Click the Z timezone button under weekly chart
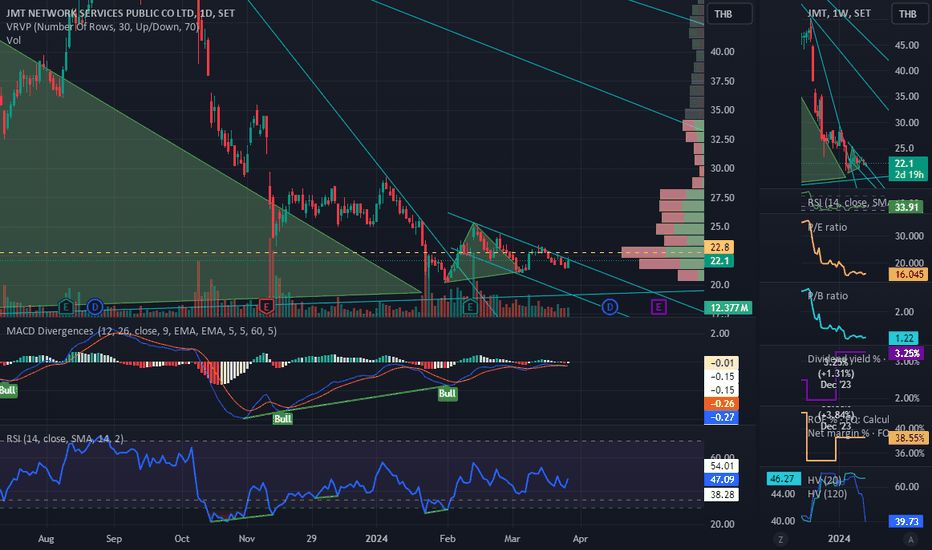Viewport: 932px width, 550px height. pyautogui.click(x=780, y=539)
